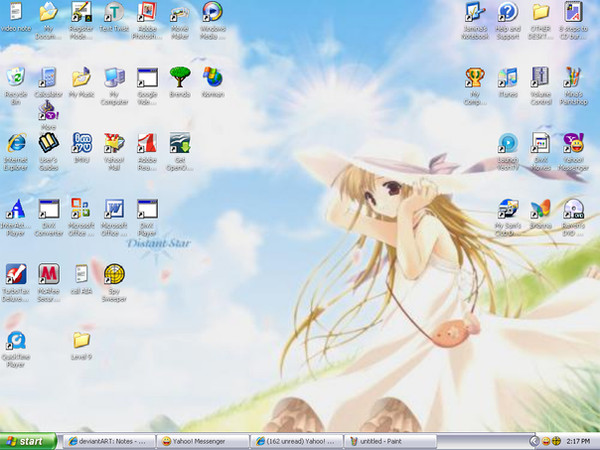Launch the Yahoo! Messenger desktop shortcut
The image size is (600, 450).
pyautogui.click(x=573, y=143)
